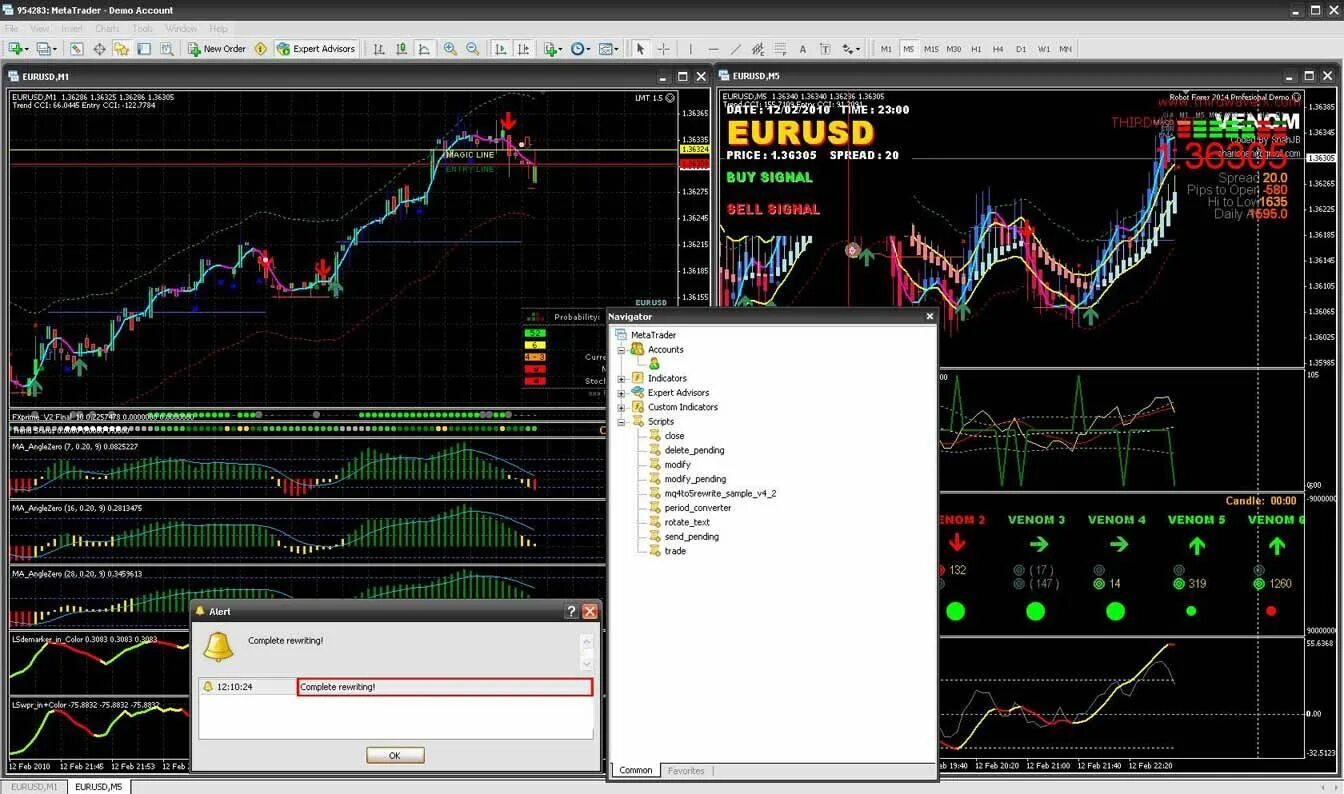
Task: Set timeframe to H1
Action: coord(976,49)
